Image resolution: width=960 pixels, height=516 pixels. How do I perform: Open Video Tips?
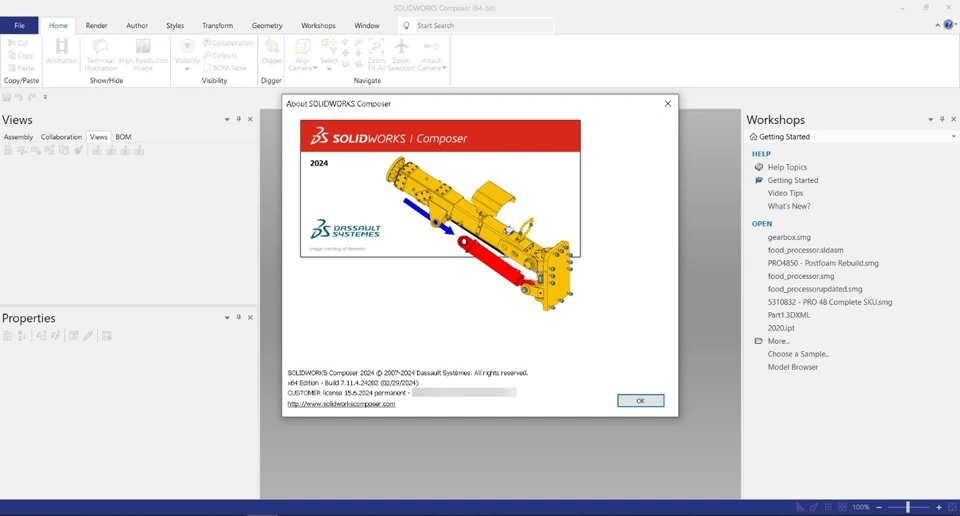[786, 193]
